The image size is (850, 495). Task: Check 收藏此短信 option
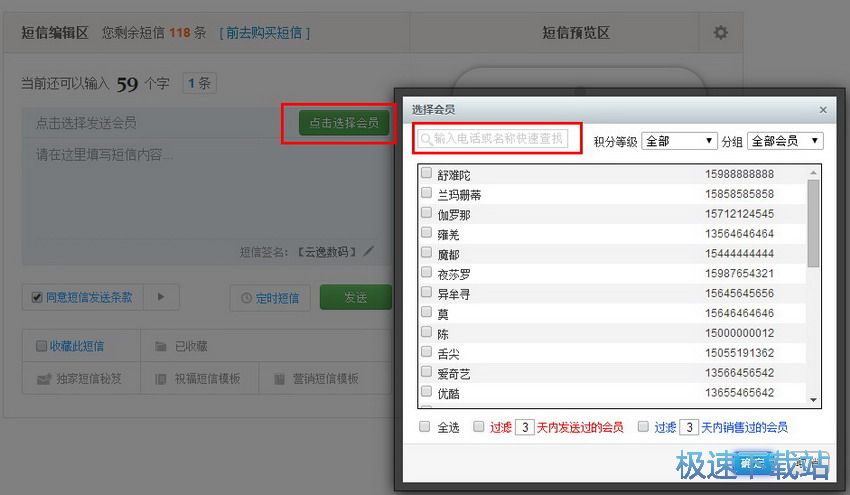[41, 346]
